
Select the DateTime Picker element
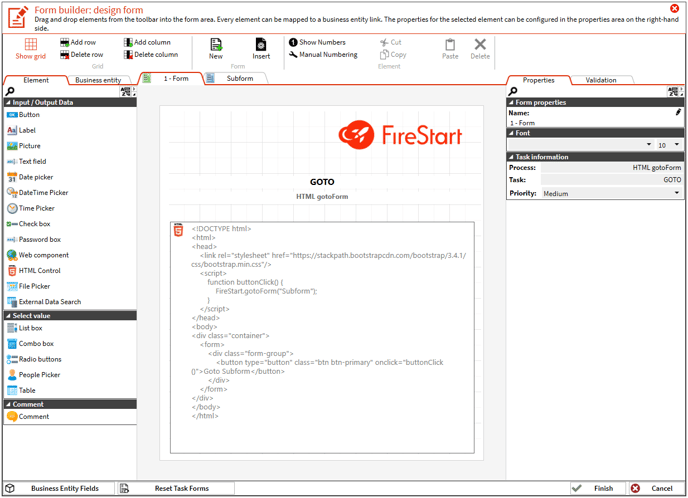point(37,193)
